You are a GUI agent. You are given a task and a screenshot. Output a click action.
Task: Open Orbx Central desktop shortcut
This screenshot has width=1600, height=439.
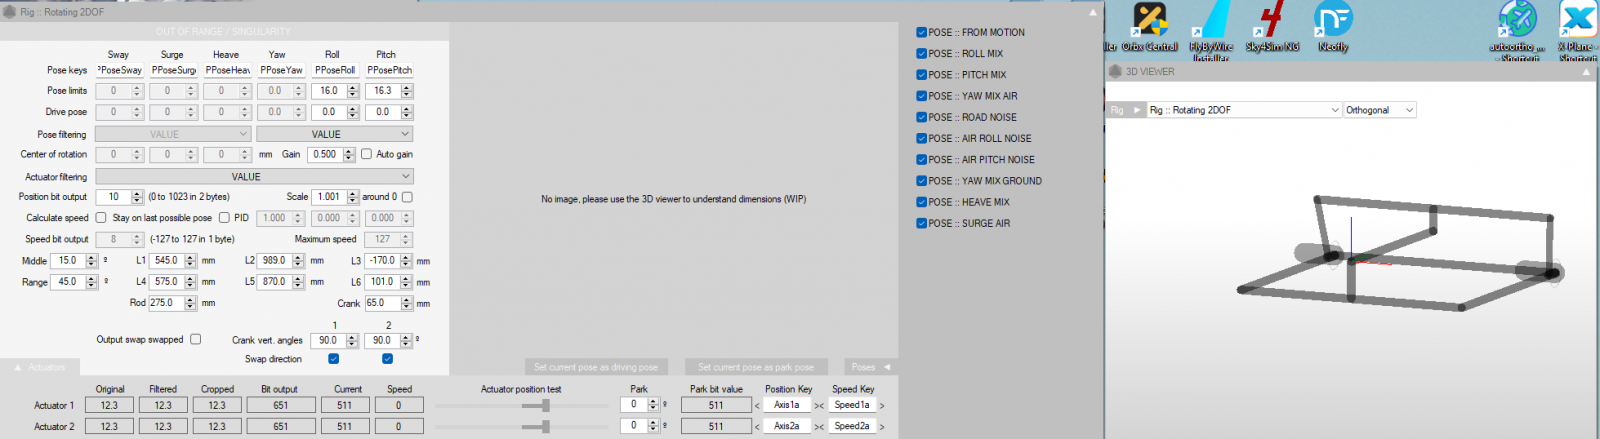(1150, 27)
